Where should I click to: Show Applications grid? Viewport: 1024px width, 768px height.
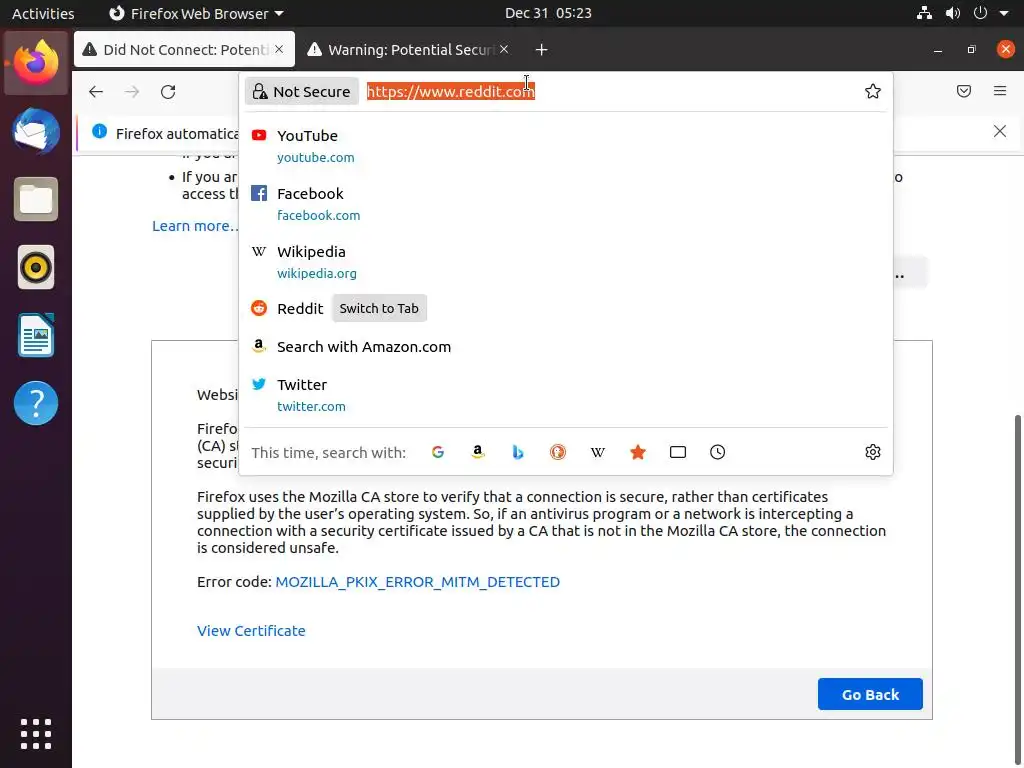36,733
